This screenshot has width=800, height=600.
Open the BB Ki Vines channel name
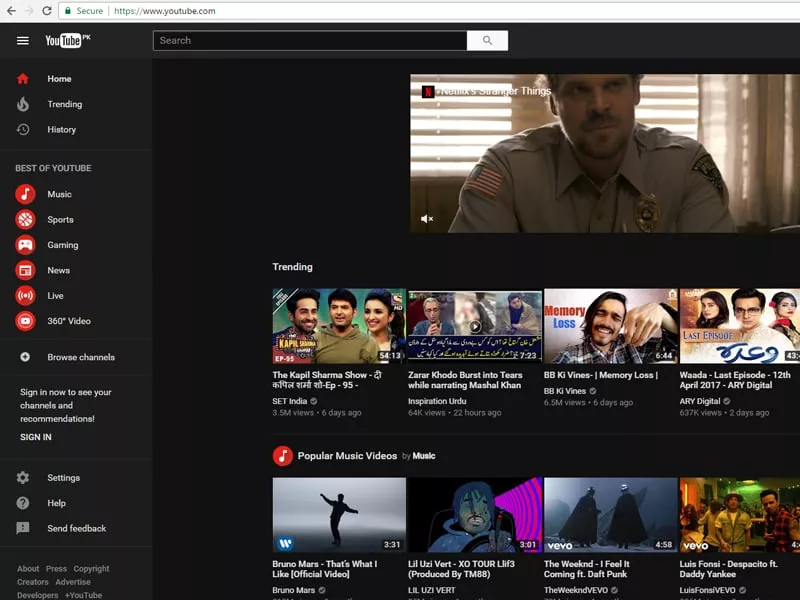pyautogui.click(x=564, y=391)
